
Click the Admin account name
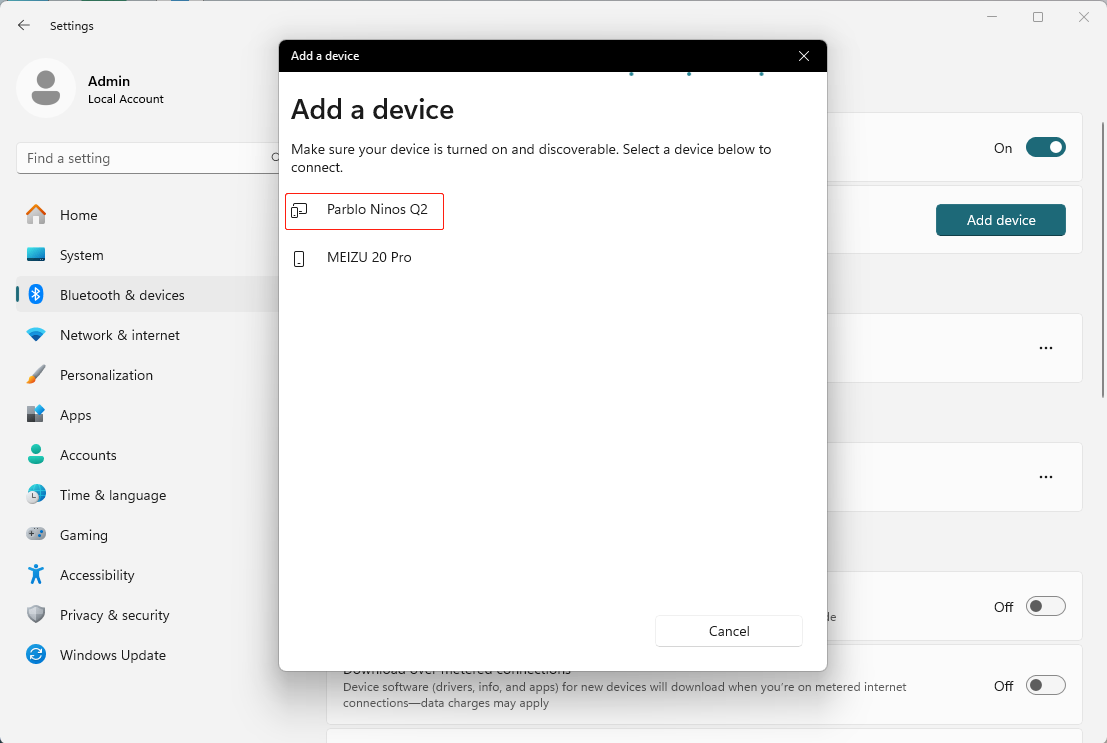point(109,81)
